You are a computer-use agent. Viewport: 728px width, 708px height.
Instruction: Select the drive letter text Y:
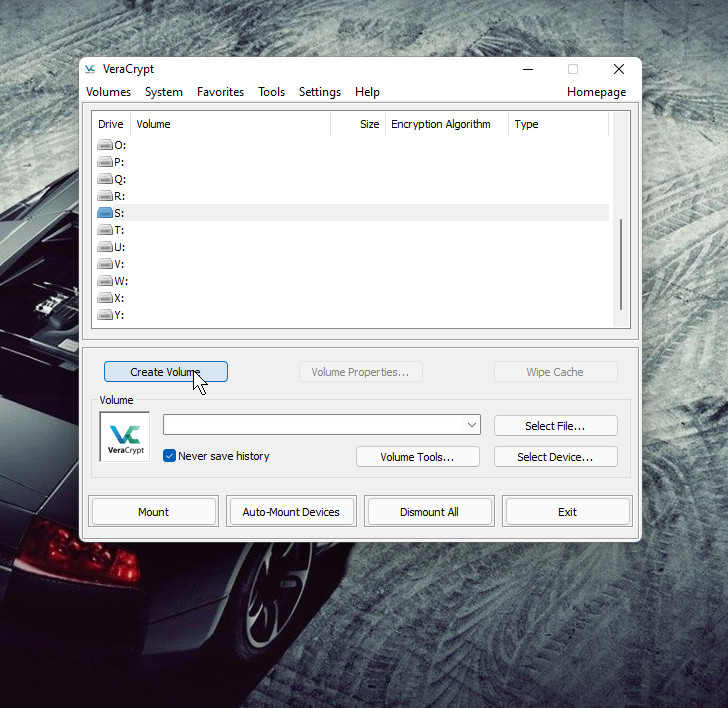coord(119,315)
